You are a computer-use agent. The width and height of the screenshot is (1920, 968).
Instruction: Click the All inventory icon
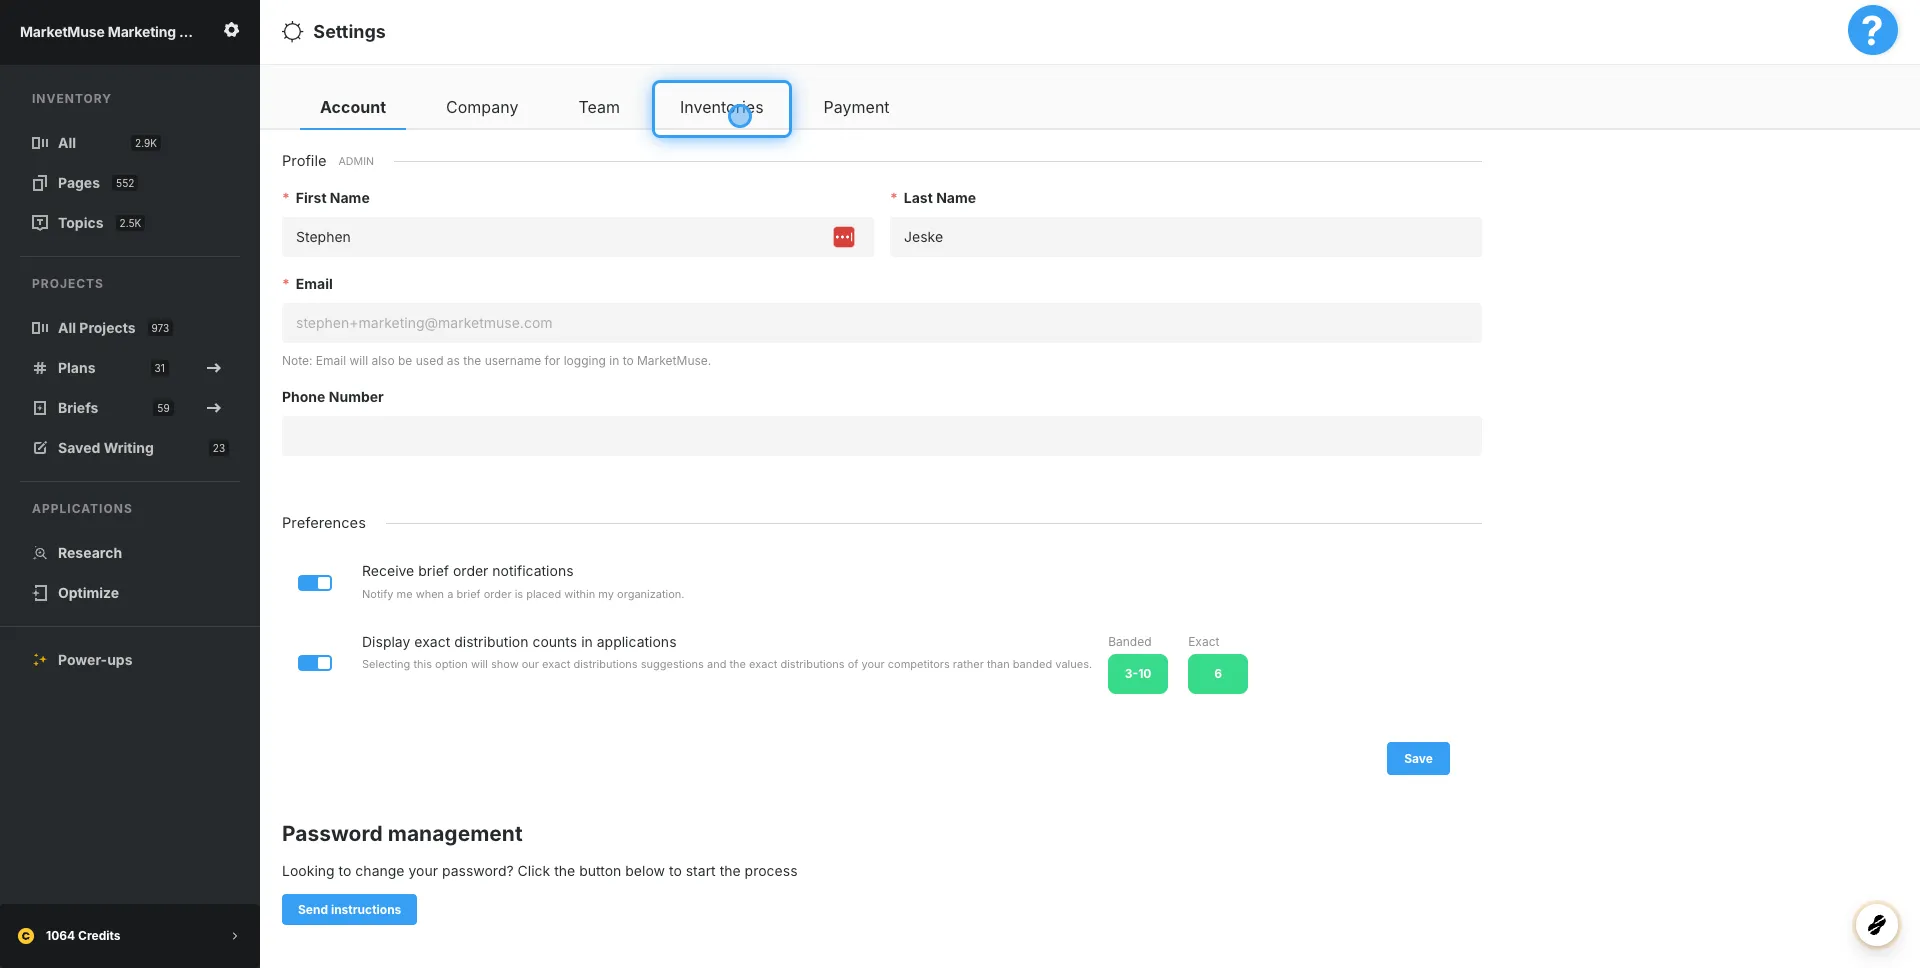(x=40, y=143)
